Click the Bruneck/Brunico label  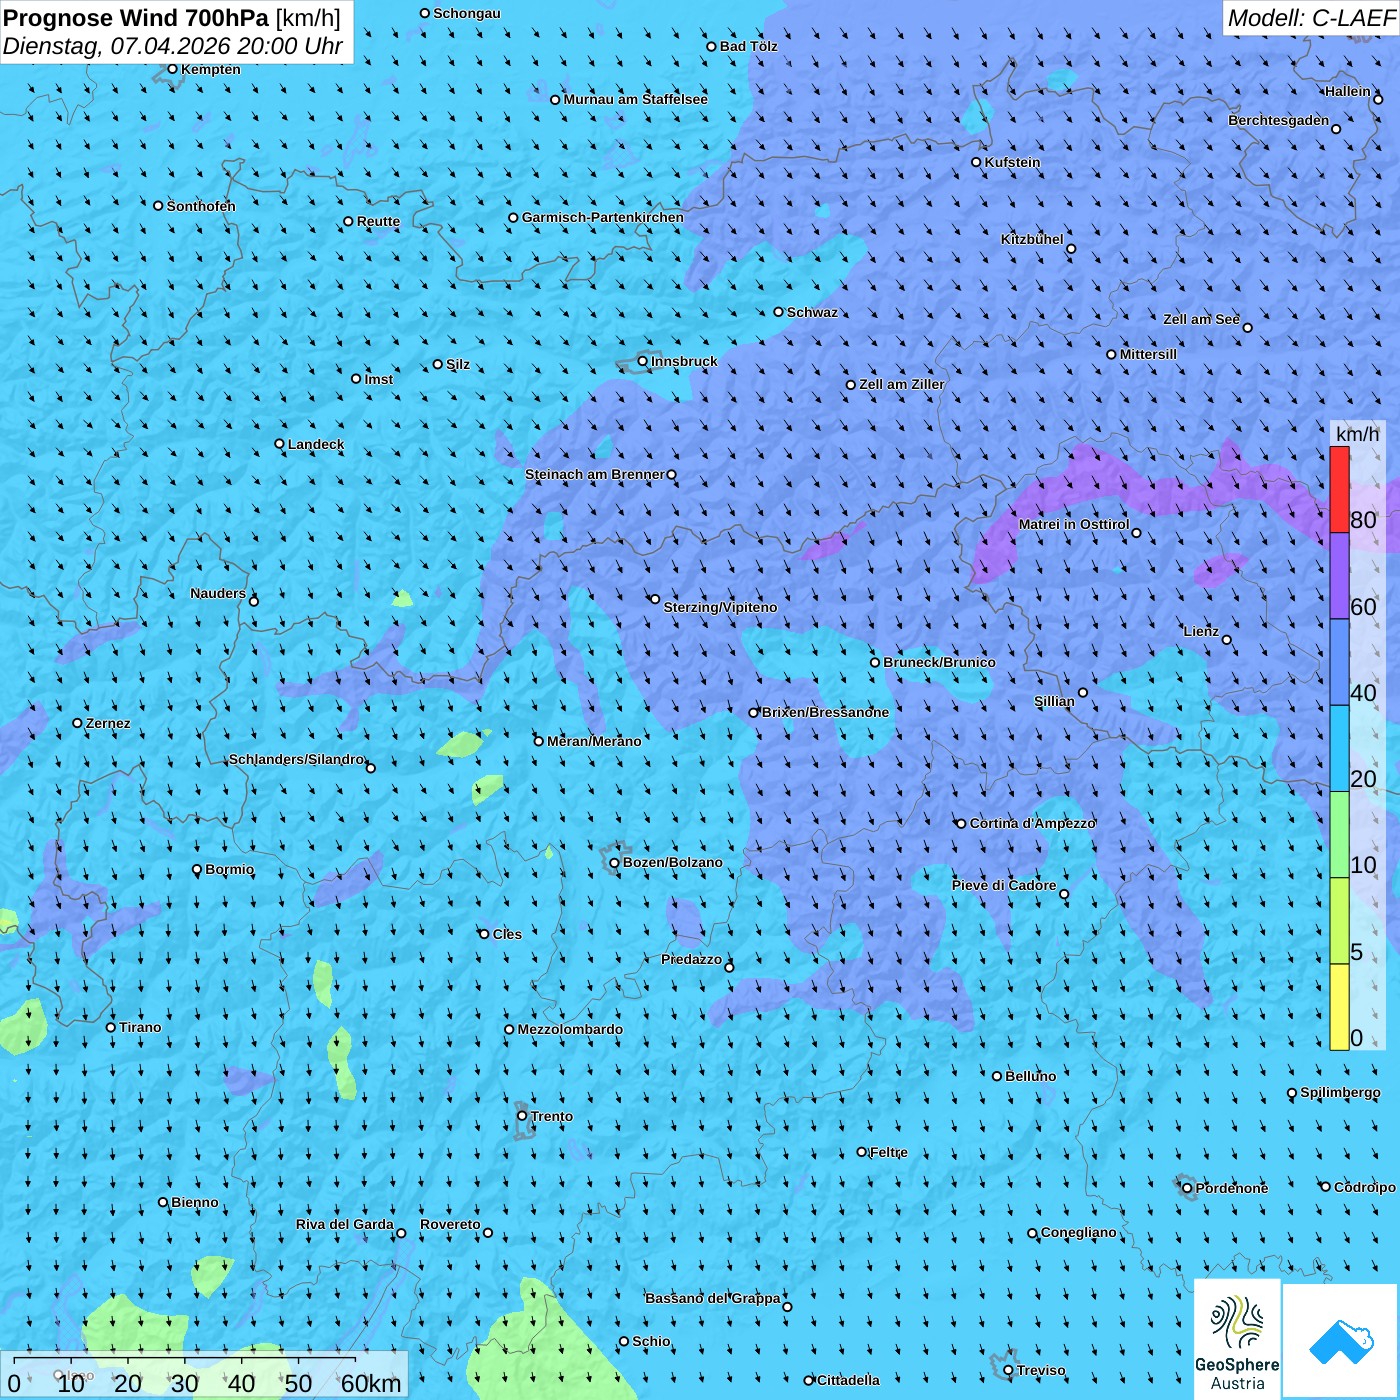click(x=939, y=662)
